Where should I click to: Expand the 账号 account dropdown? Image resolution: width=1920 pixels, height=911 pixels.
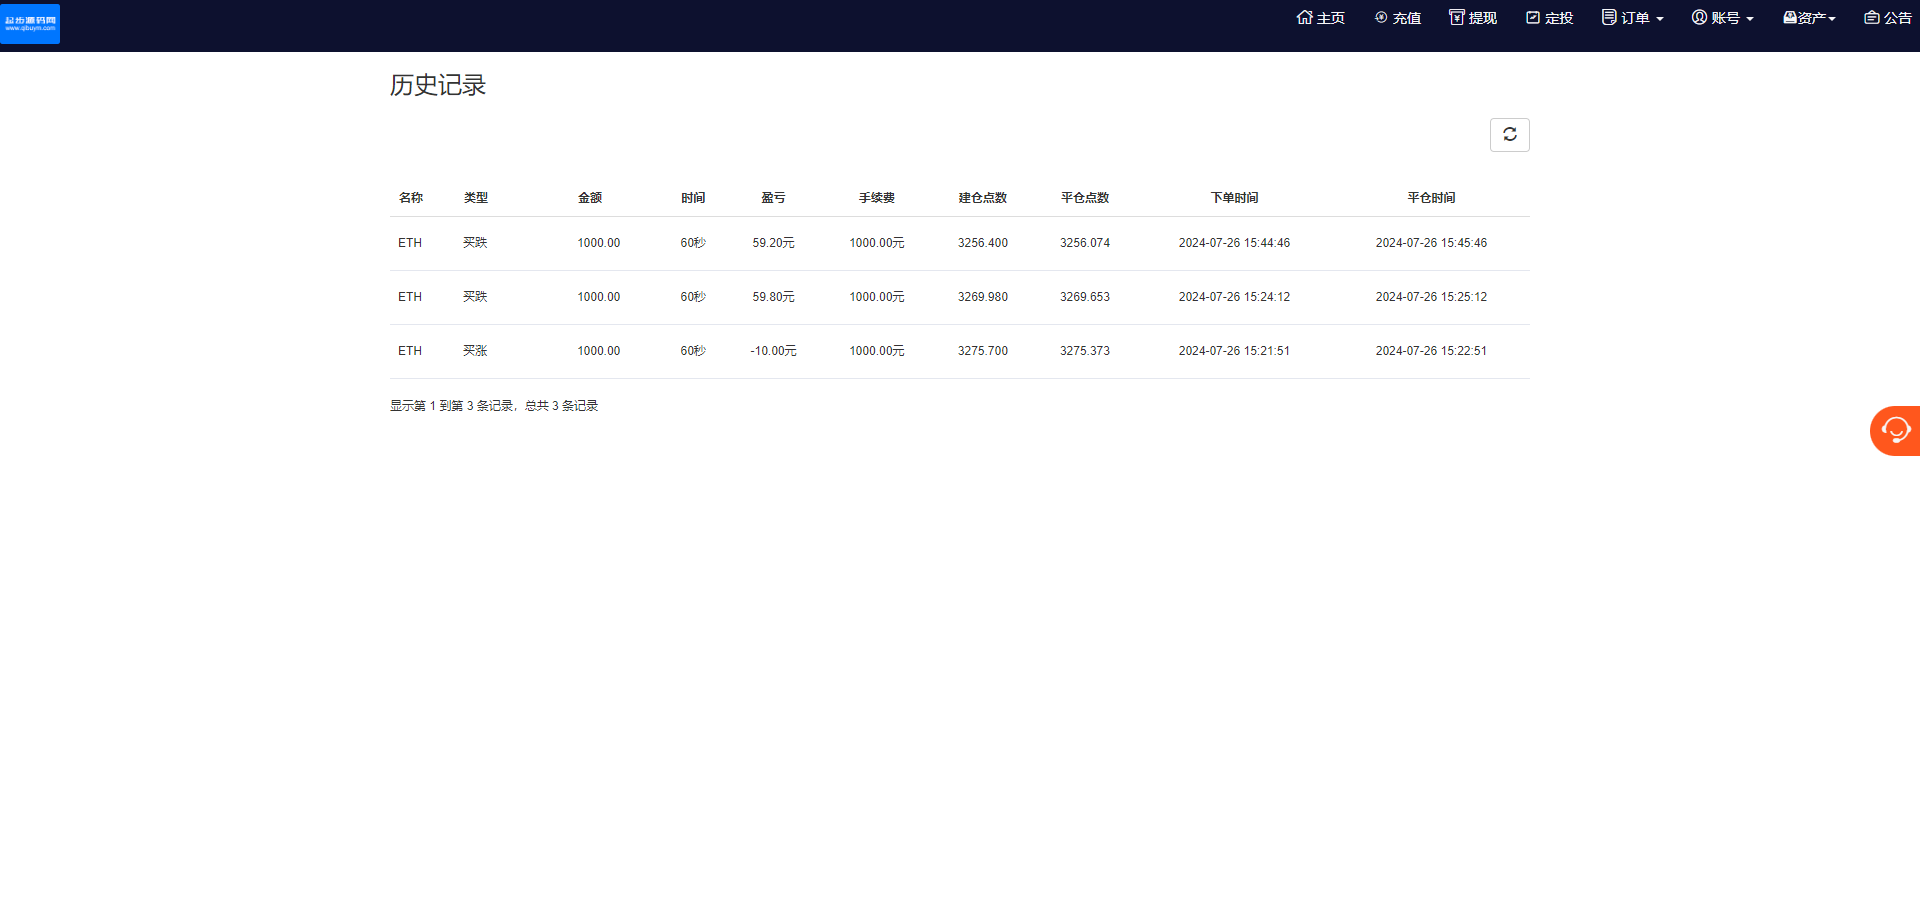[1722, 18]
